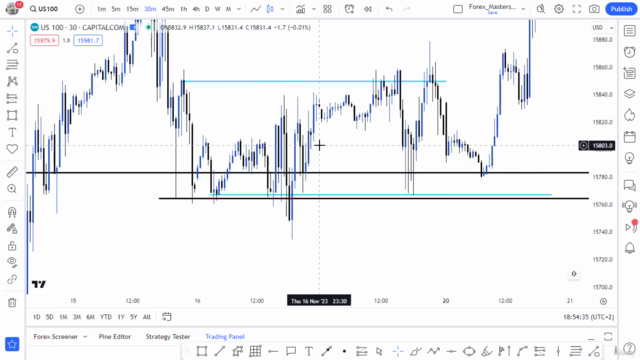Switch to daily D timeframe

coord(207,9)
